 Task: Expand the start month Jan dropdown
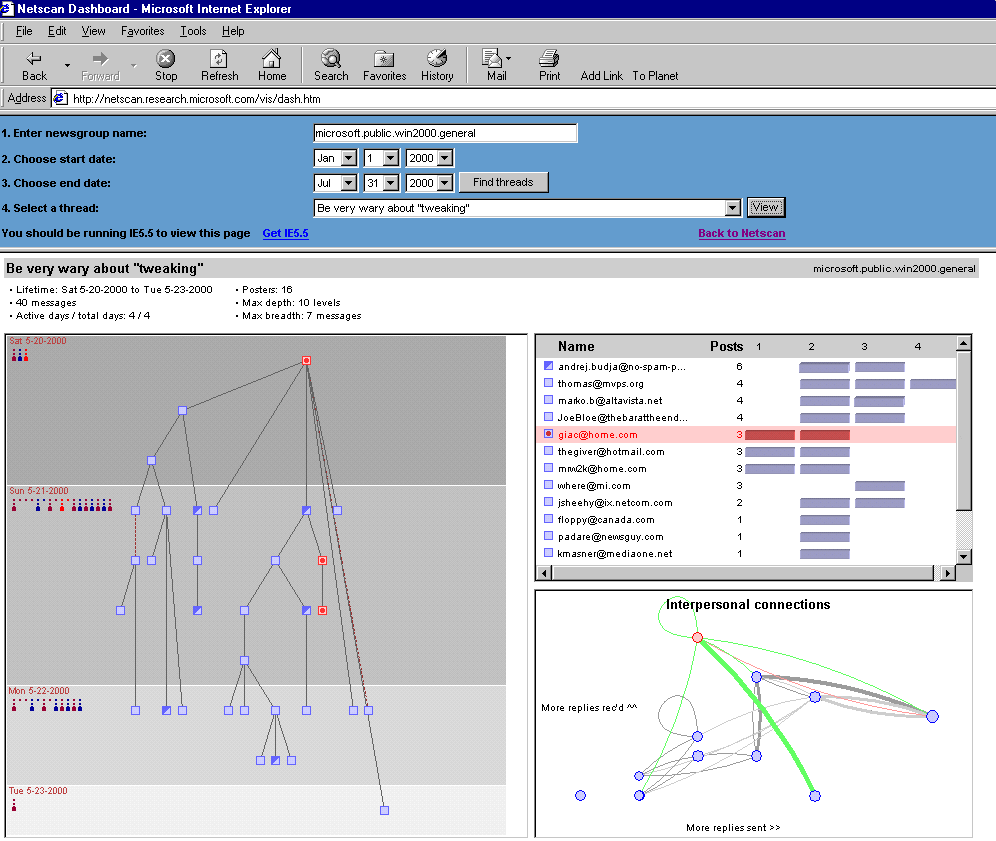[x=348, y=158]
